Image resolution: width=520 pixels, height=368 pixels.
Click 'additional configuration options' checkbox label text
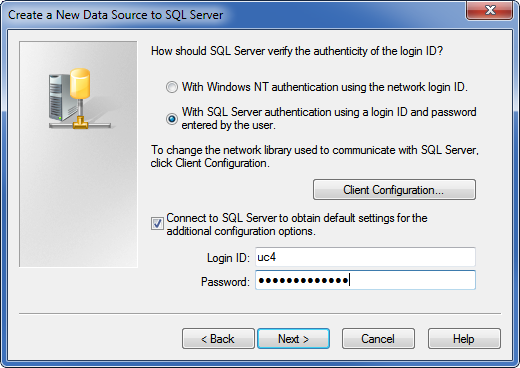point(241,231)
